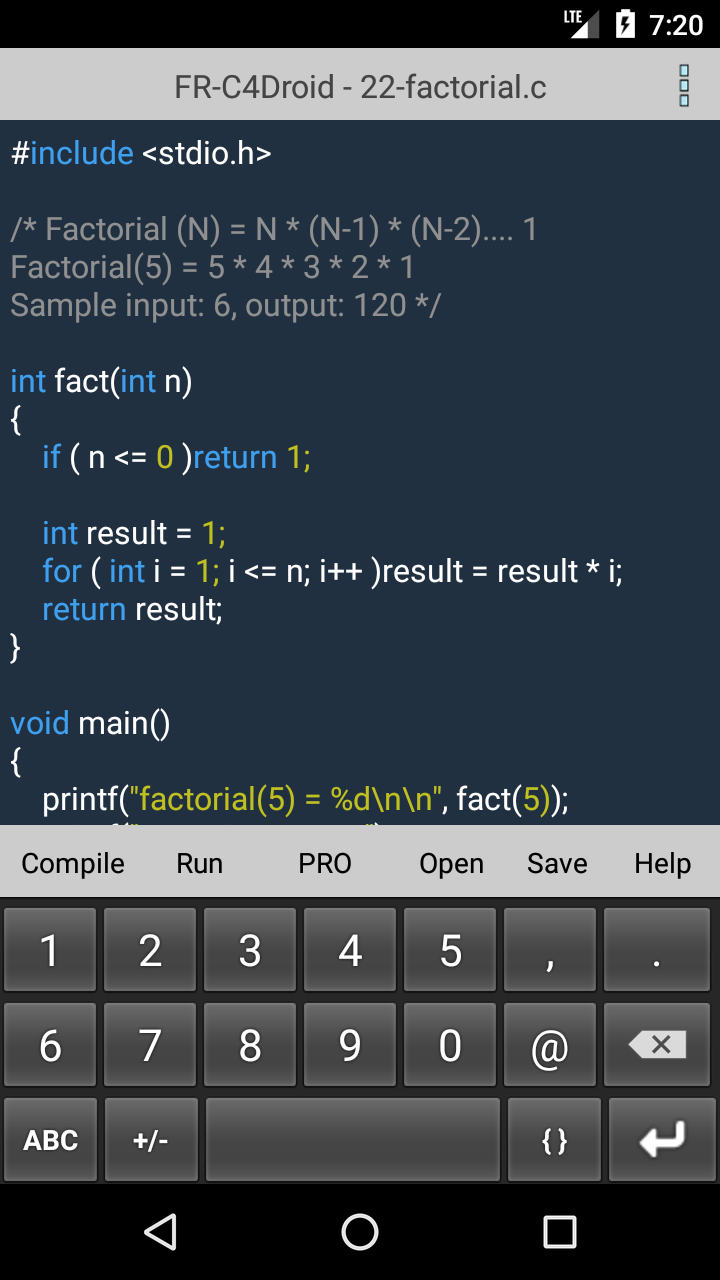Toggle the +/- symbols keyboard
Image resolution: width=720 pixels, height=1280 pixels.
(x=151, y=1140)
